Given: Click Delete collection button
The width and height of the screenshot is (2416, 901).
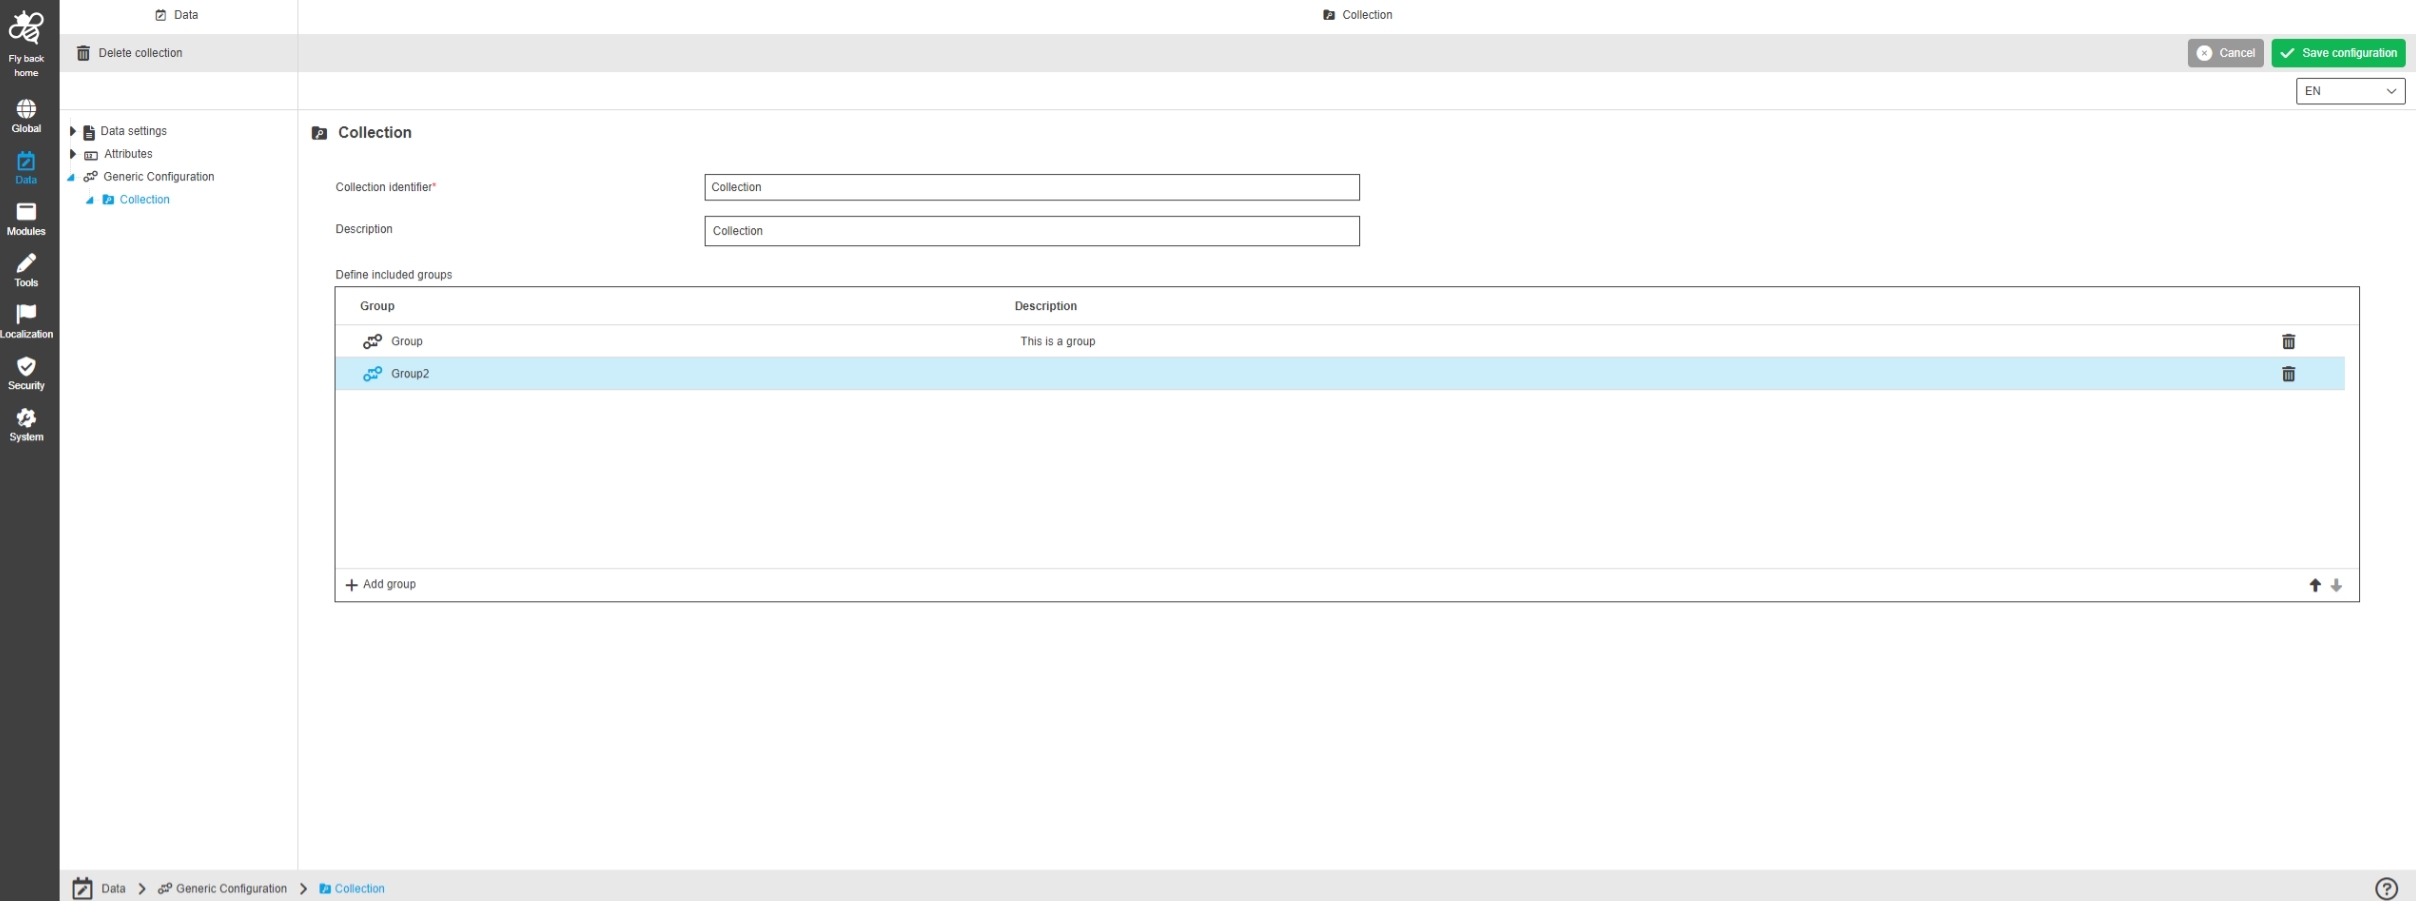Looking at the screenshot, I should (130, 53).
